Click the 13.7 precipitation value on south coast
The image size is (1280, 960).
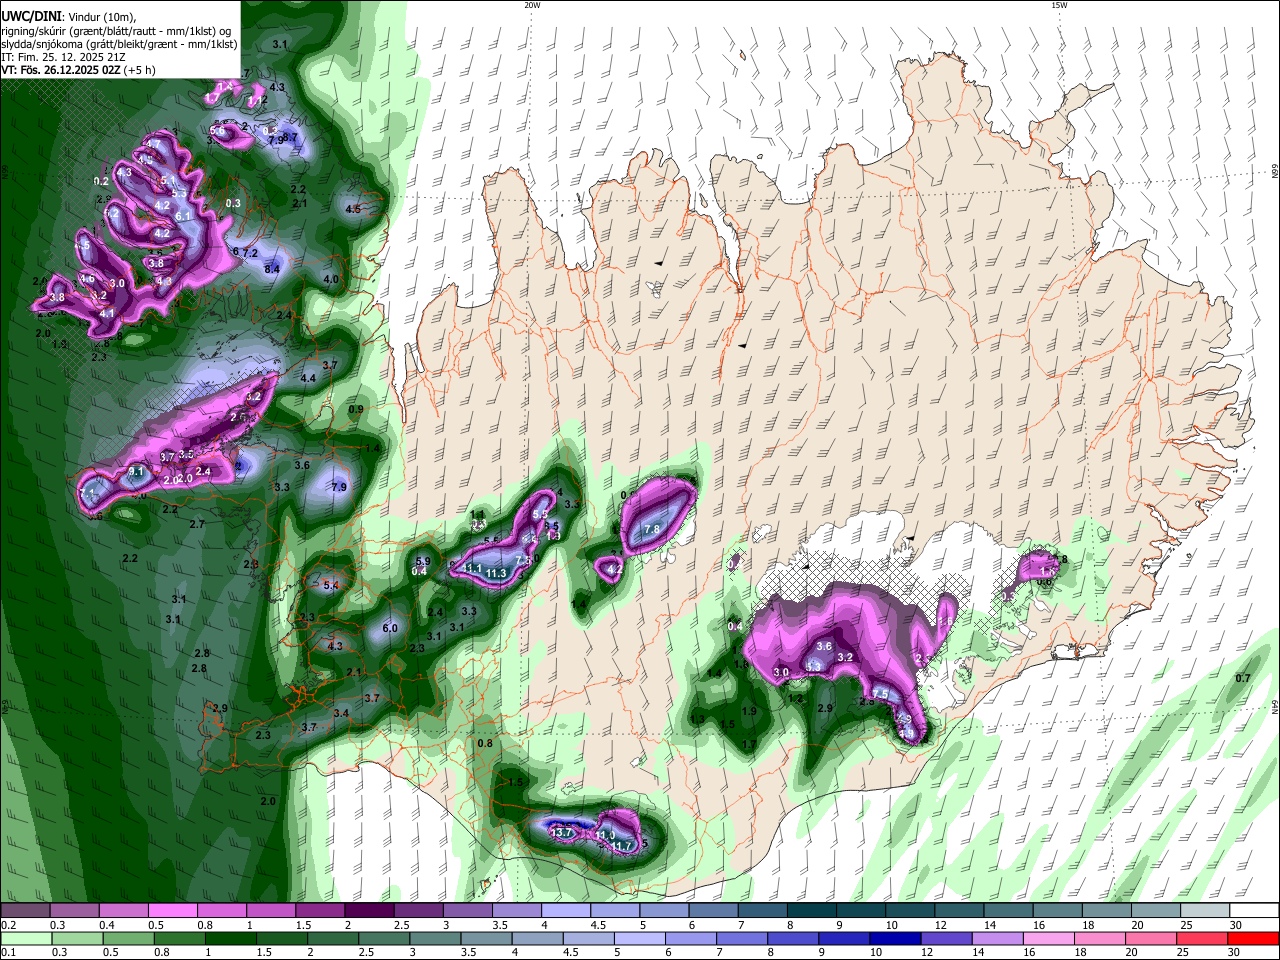(x=561, y=833)
